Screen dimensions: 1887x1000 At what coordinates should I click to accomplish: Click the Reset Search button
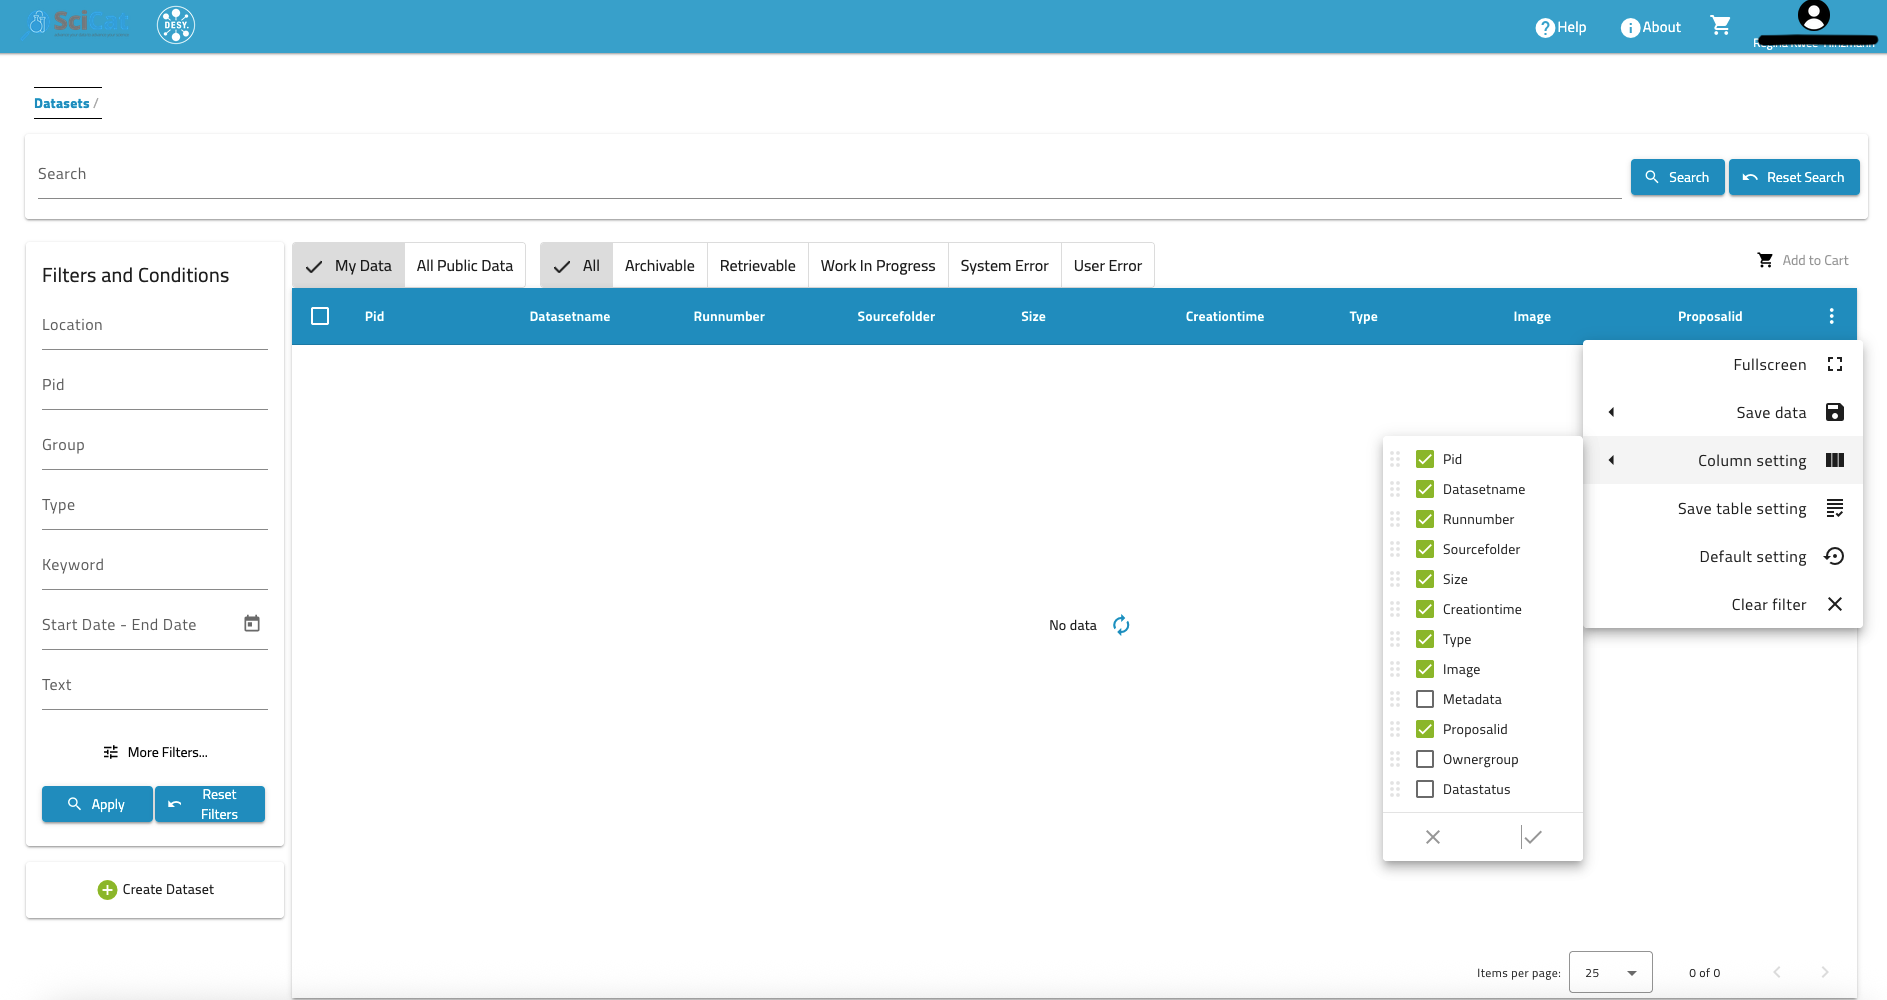[1794, 177]
